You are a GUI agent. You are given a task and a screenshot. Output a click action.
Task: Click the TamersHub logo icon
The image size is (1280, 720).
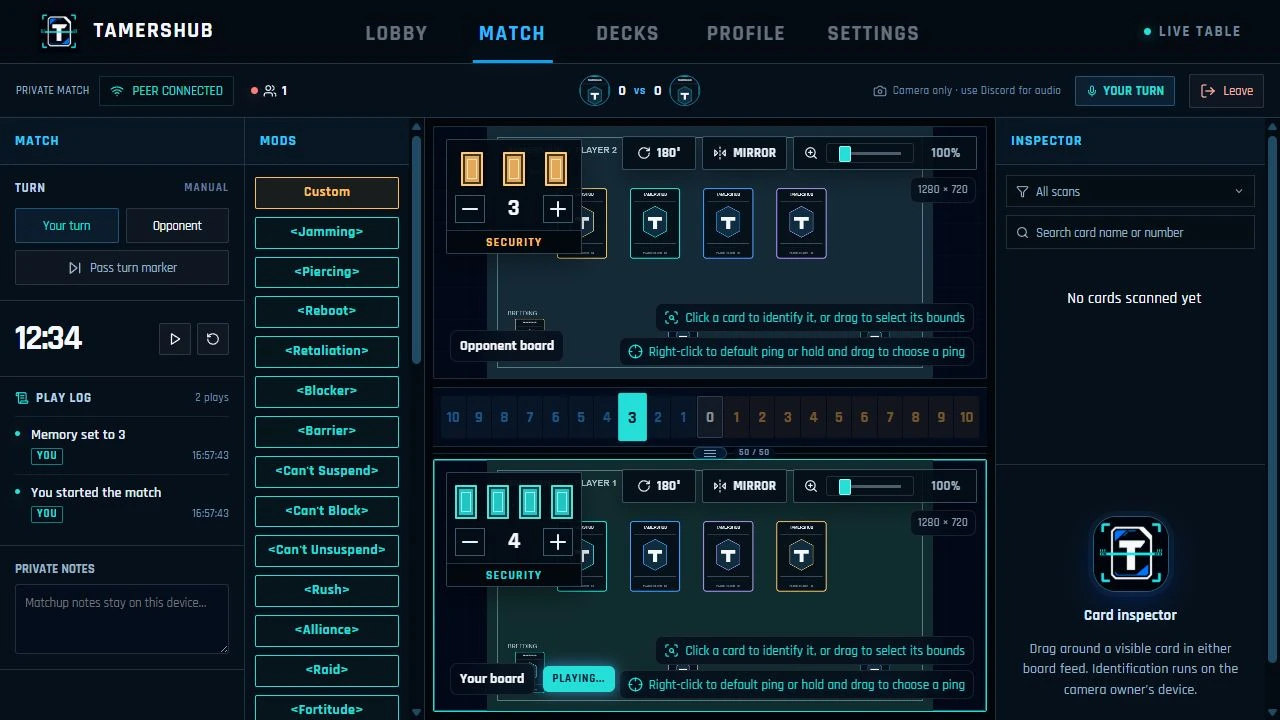(59, 30)
